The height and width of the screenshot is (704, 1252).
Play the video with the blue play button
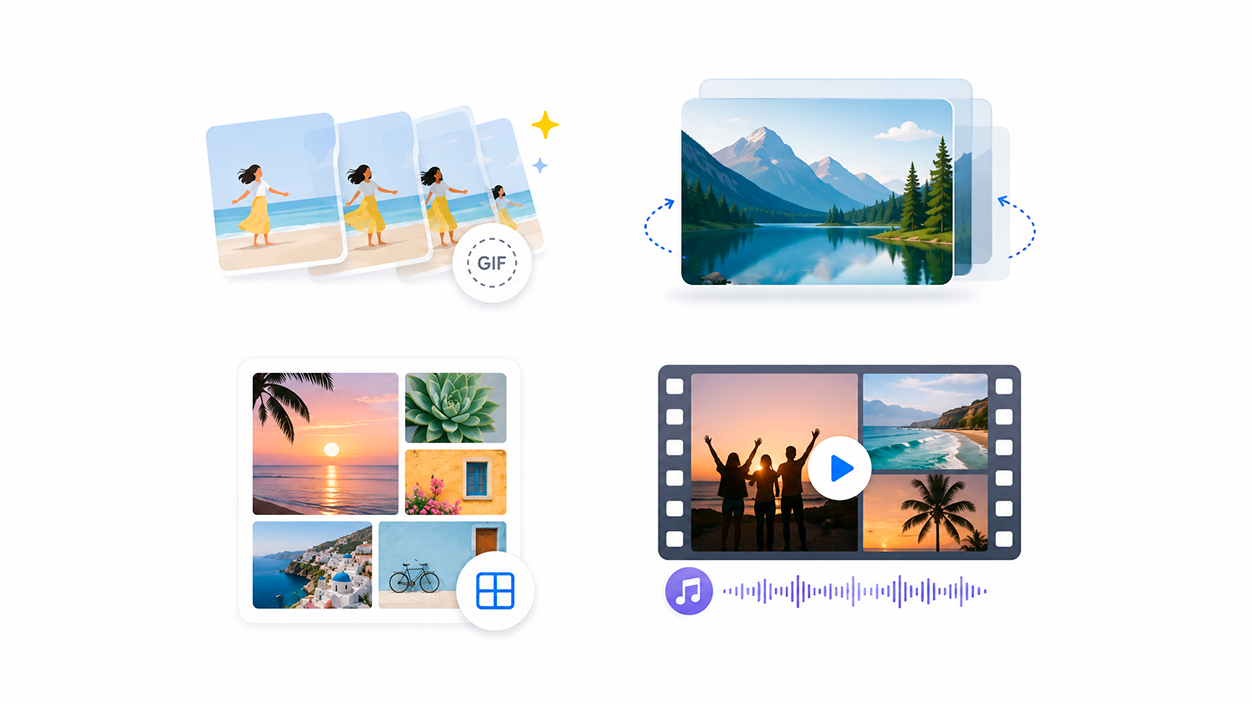coord(840,467)
